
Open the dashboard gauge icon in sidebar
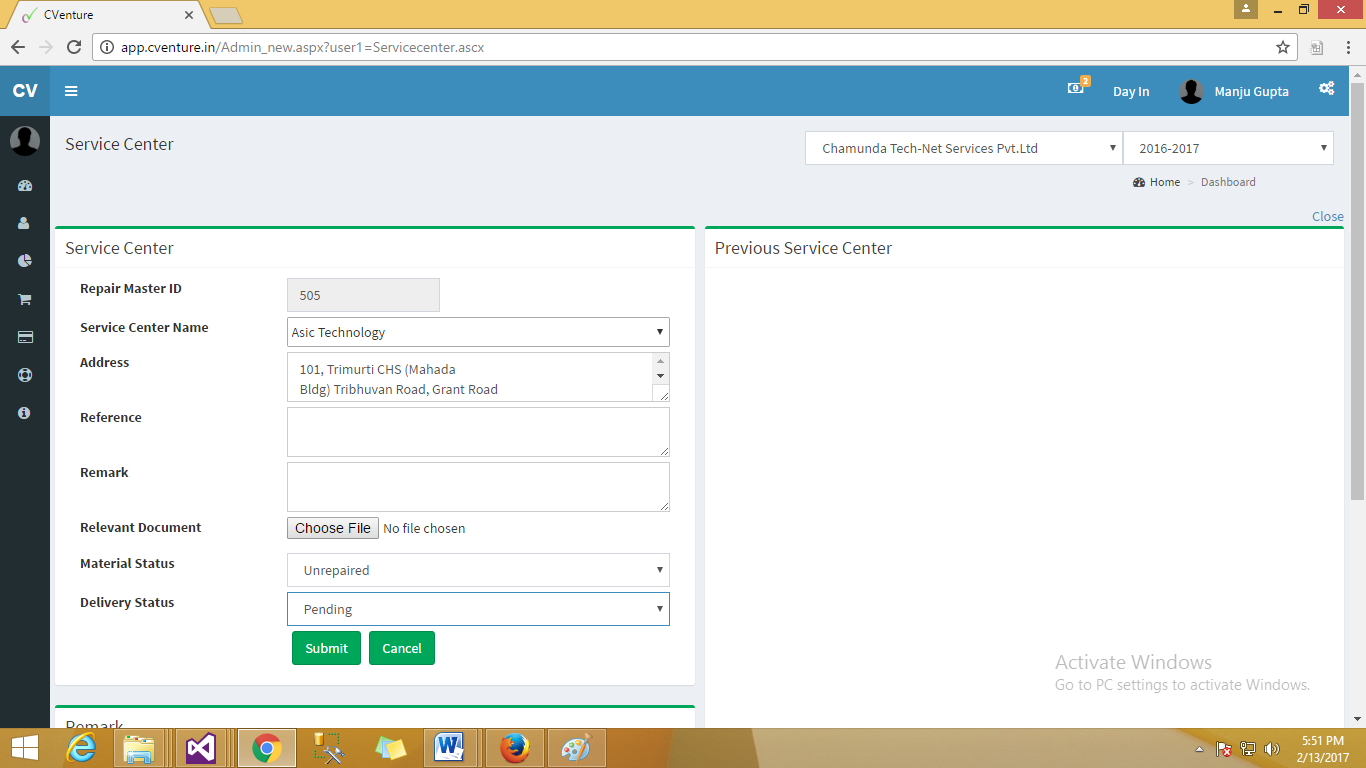[x=25, y=186]
